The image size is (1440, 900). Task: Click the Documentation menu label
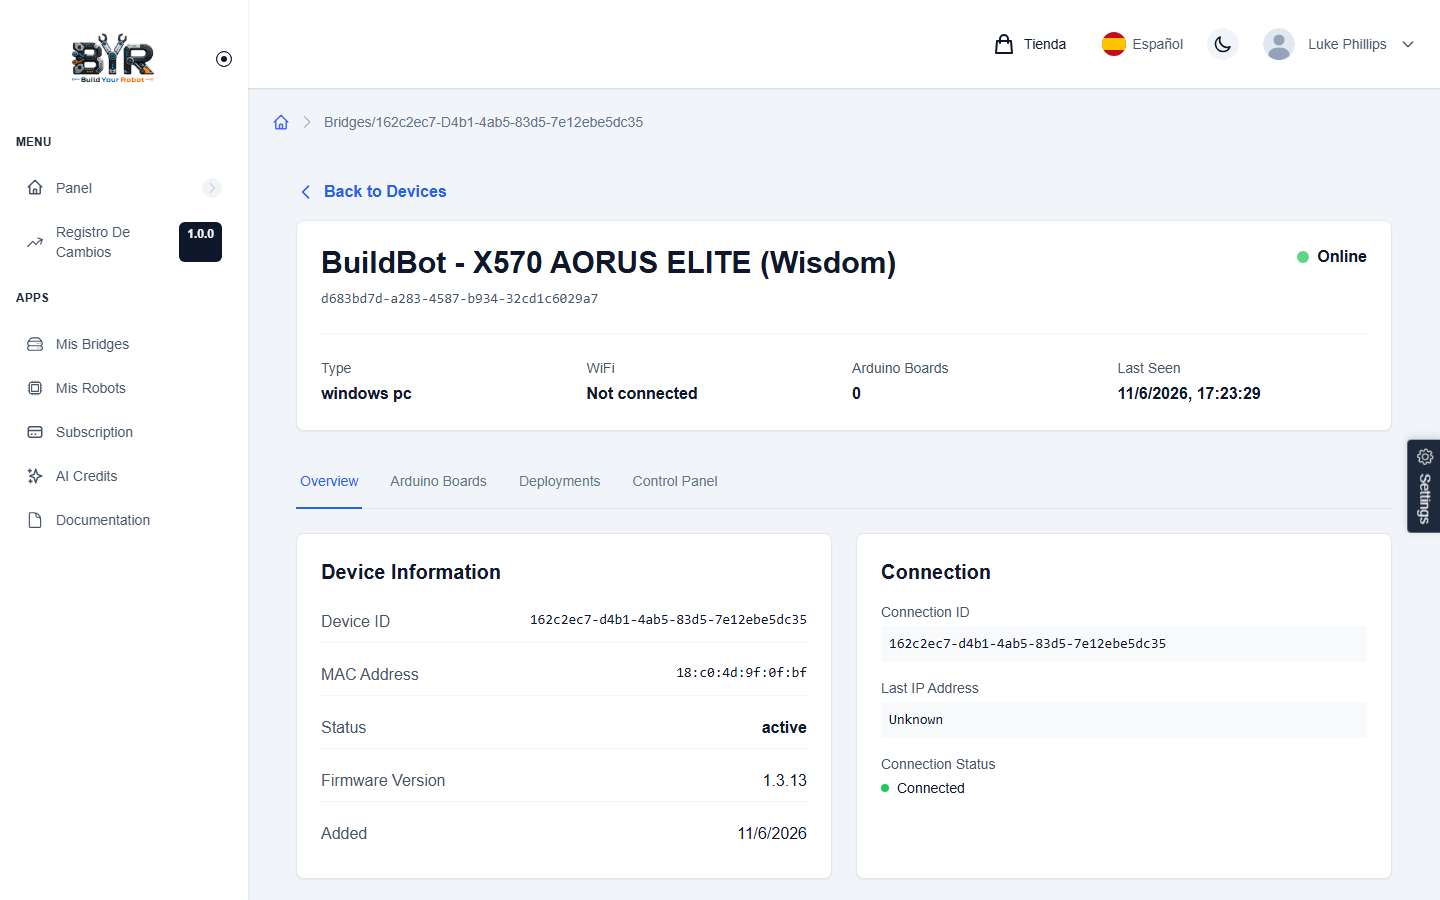click(x=103, y=520)
